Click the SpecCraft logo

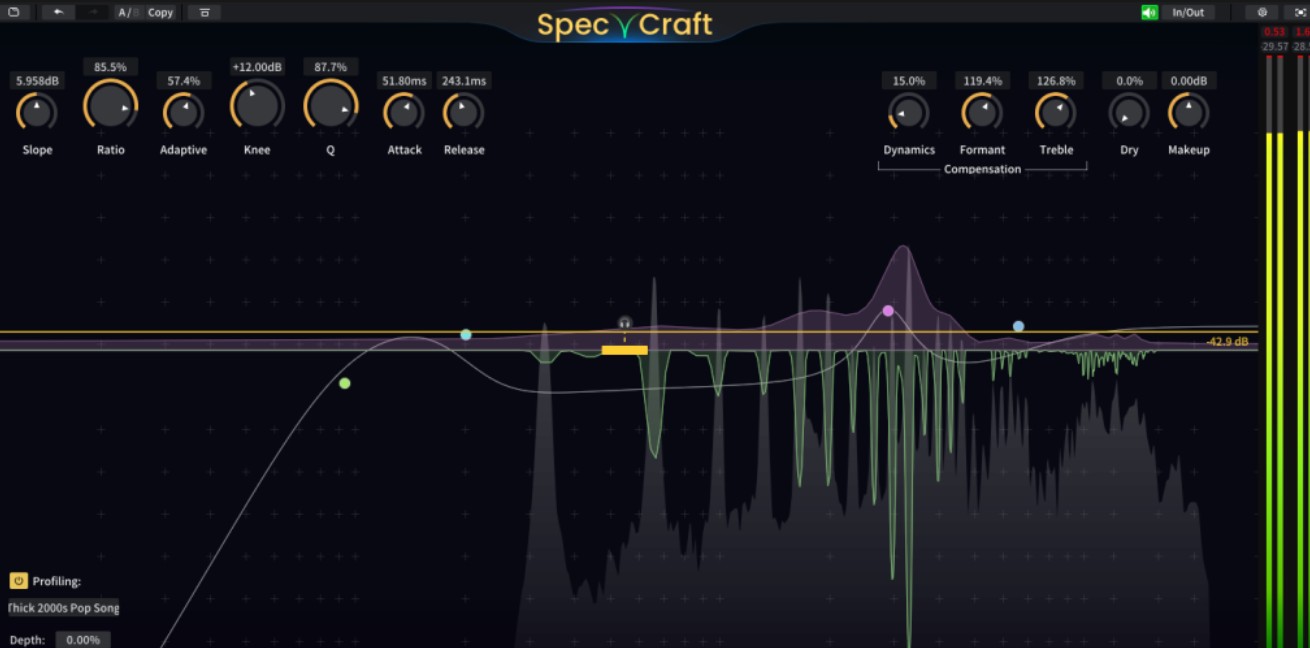[624, 24]
